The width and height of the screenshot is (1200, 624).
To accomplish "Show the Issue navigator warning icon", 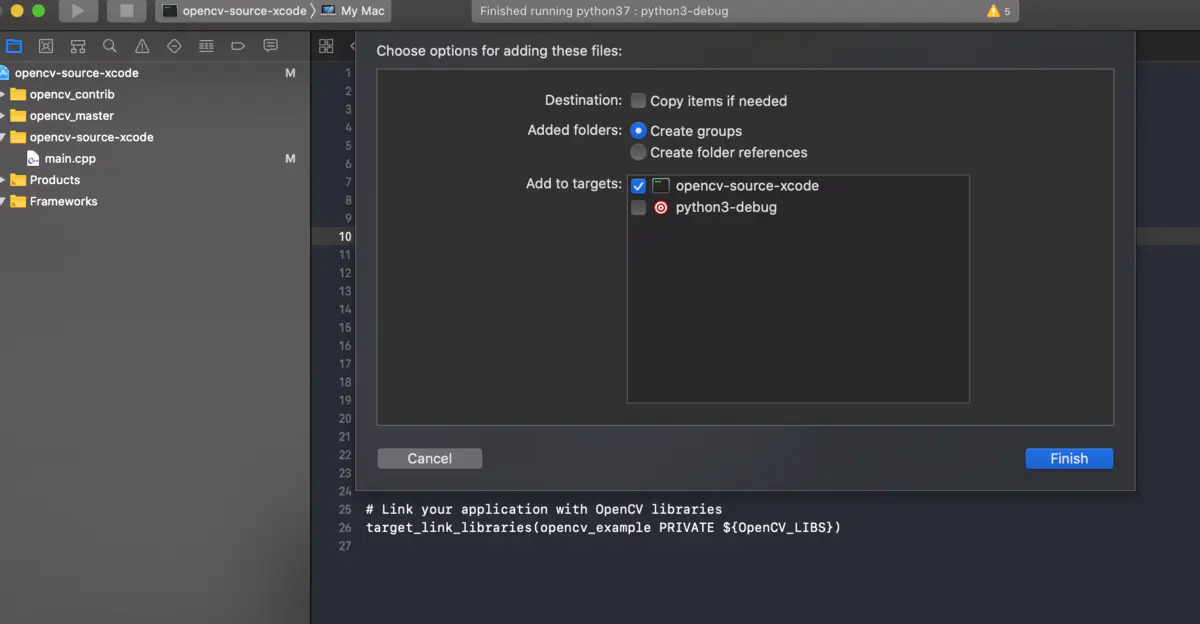I will (141, 45).
